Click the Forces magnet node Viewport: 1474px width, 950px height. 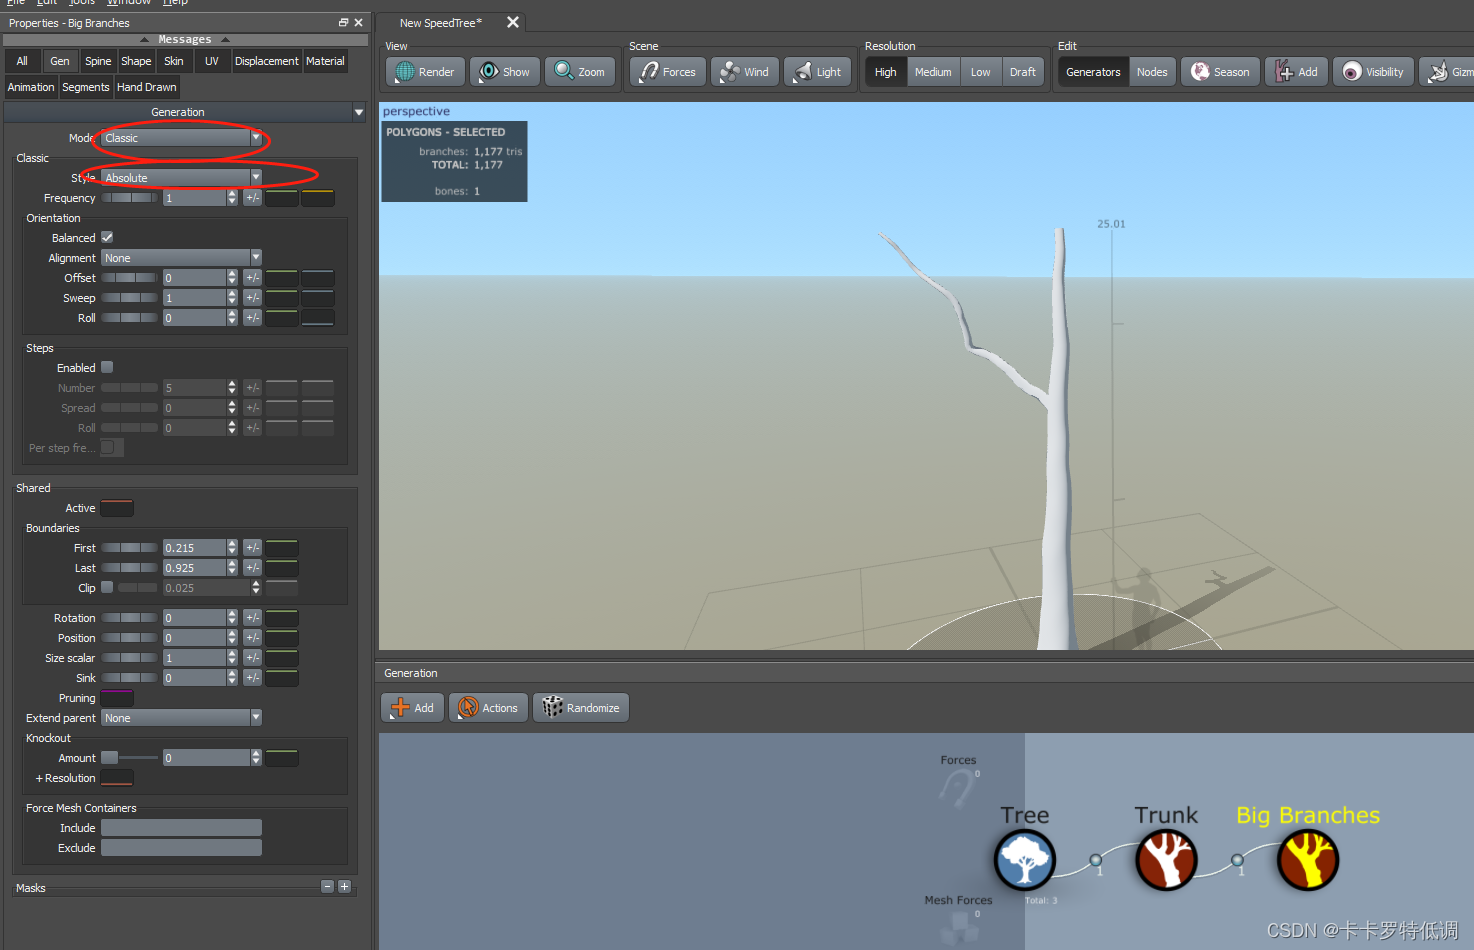pyautogui.click(x=957, y=789)
